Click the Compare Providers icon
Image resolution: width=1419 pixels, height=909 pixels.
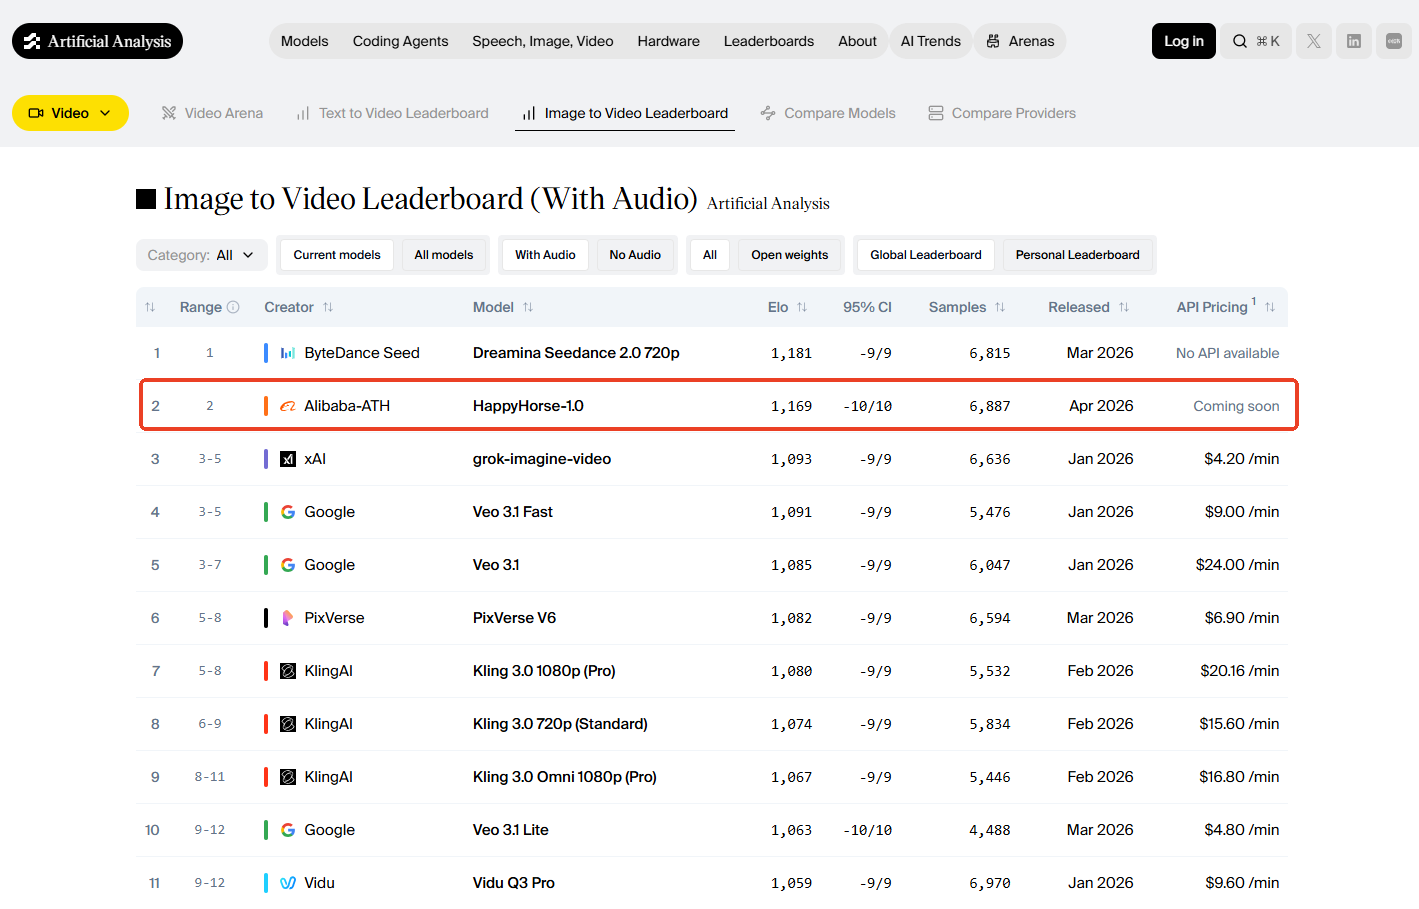click(936, 113)
